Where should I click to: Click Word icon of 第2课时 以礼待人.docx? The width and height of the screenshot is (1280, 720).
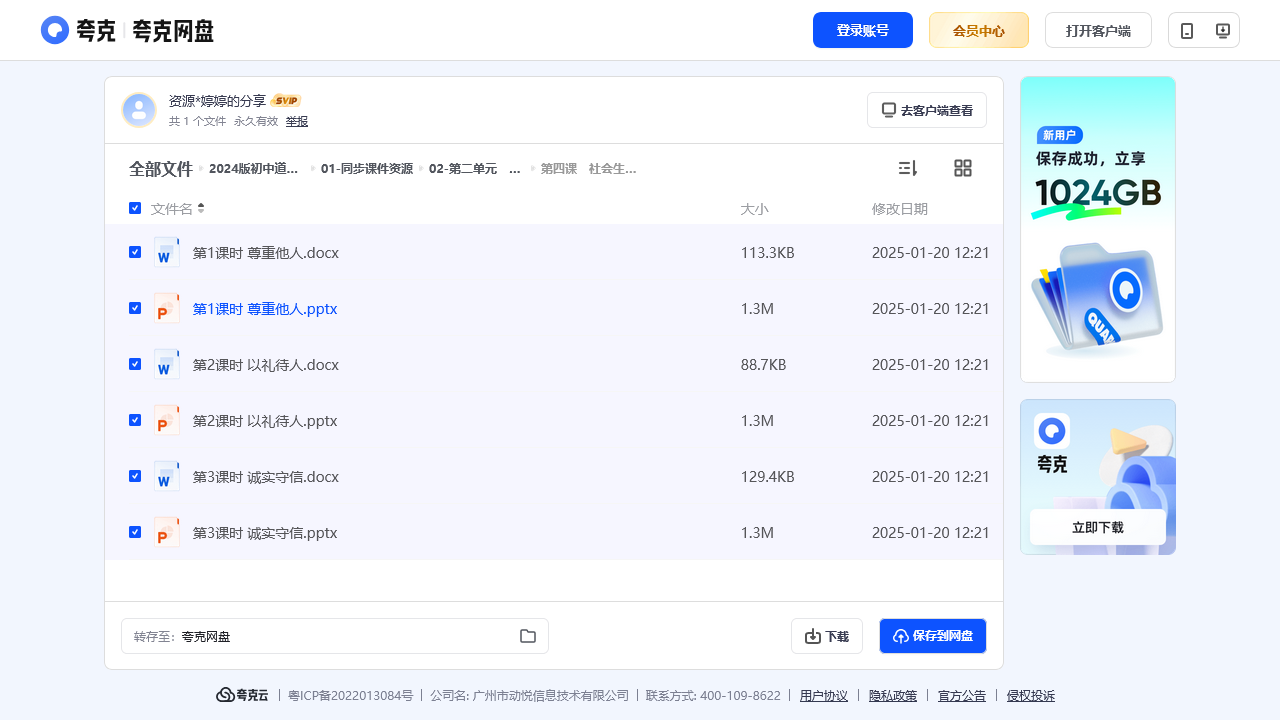(167, 364)
